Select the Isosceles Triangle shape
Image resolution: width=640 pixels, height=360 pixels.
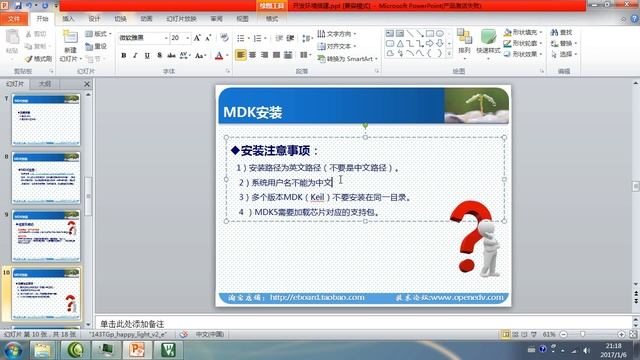coord(400,43)
